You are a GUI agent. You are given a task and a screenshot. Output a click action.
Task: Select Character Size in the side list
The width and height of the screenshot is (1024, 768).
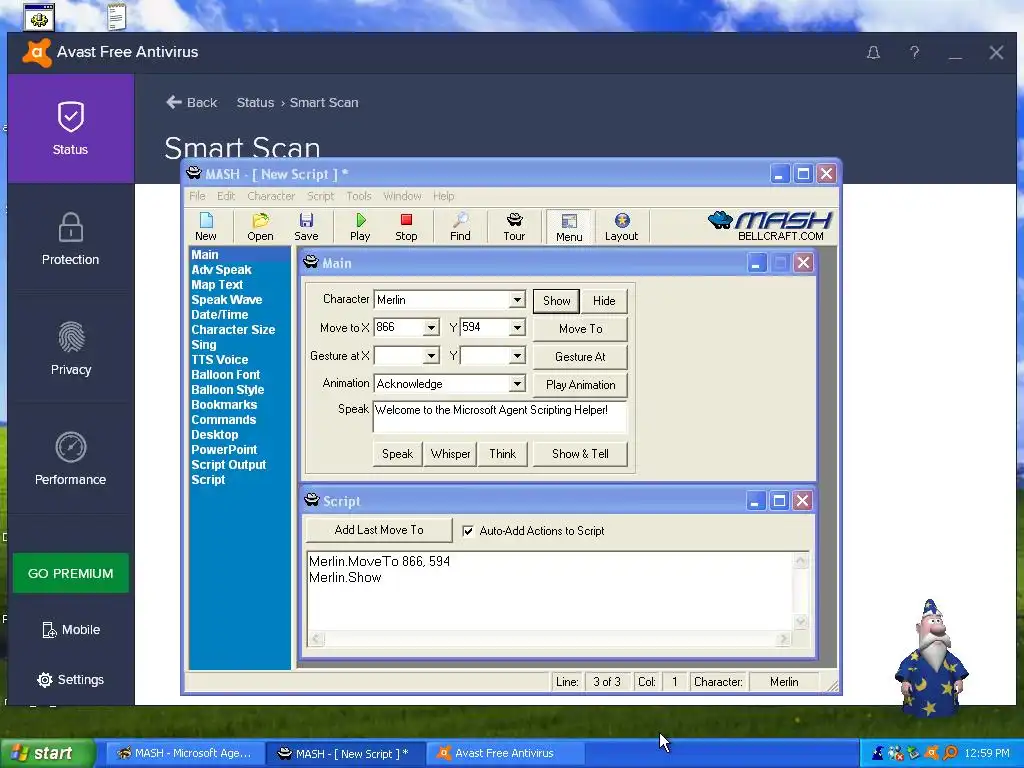(233, 330)
